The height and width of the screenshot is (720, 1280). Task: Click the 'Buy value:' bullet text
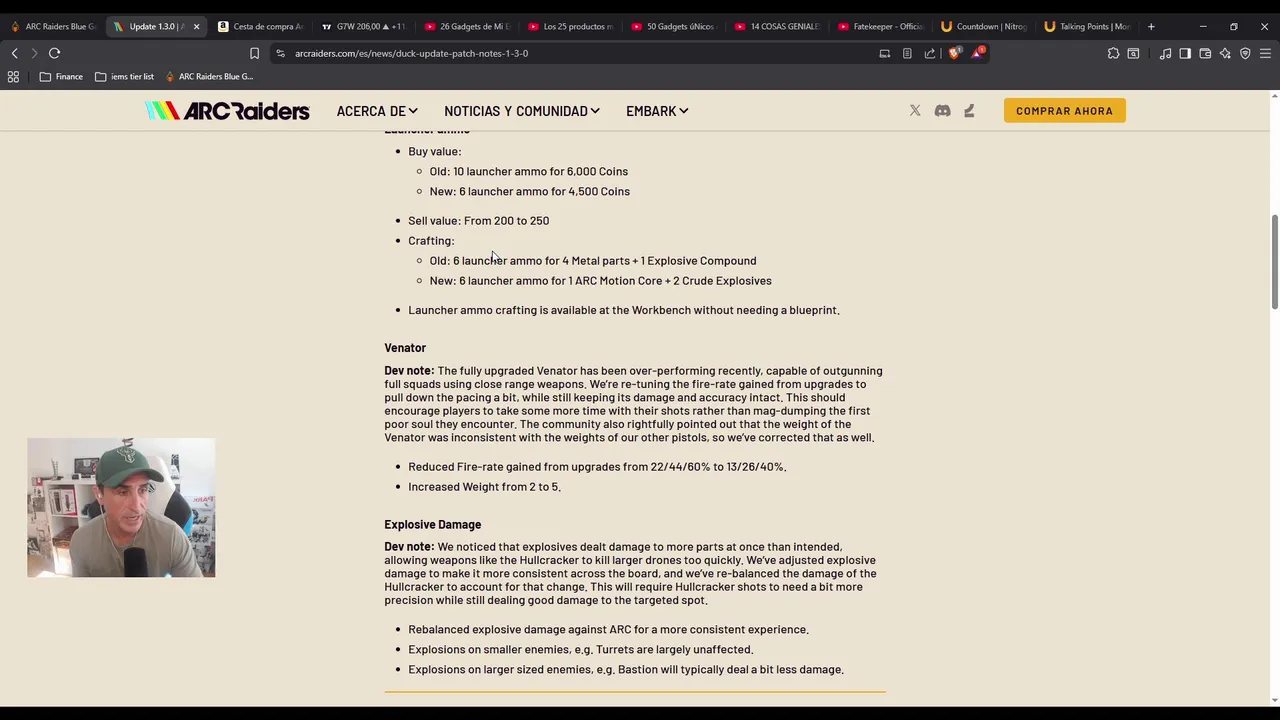pyautogui.click(x=434, y=152)
